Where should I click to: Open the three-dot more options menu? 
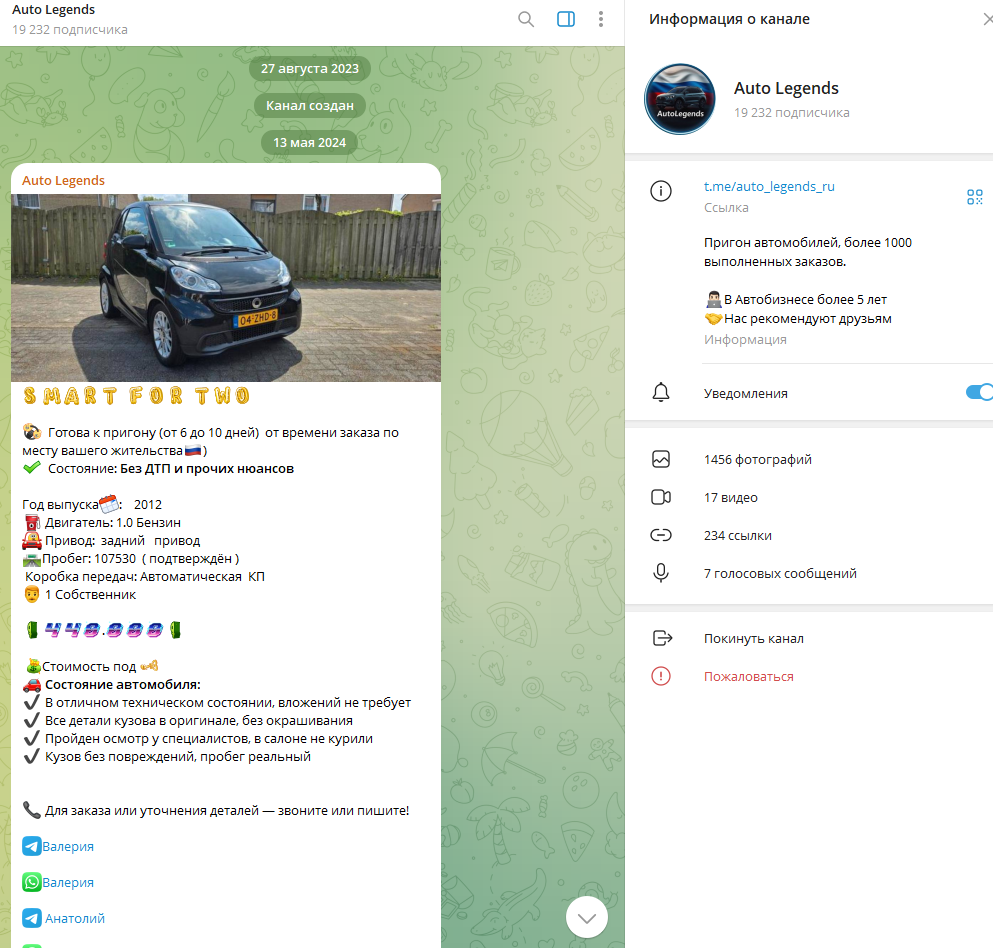600,20
